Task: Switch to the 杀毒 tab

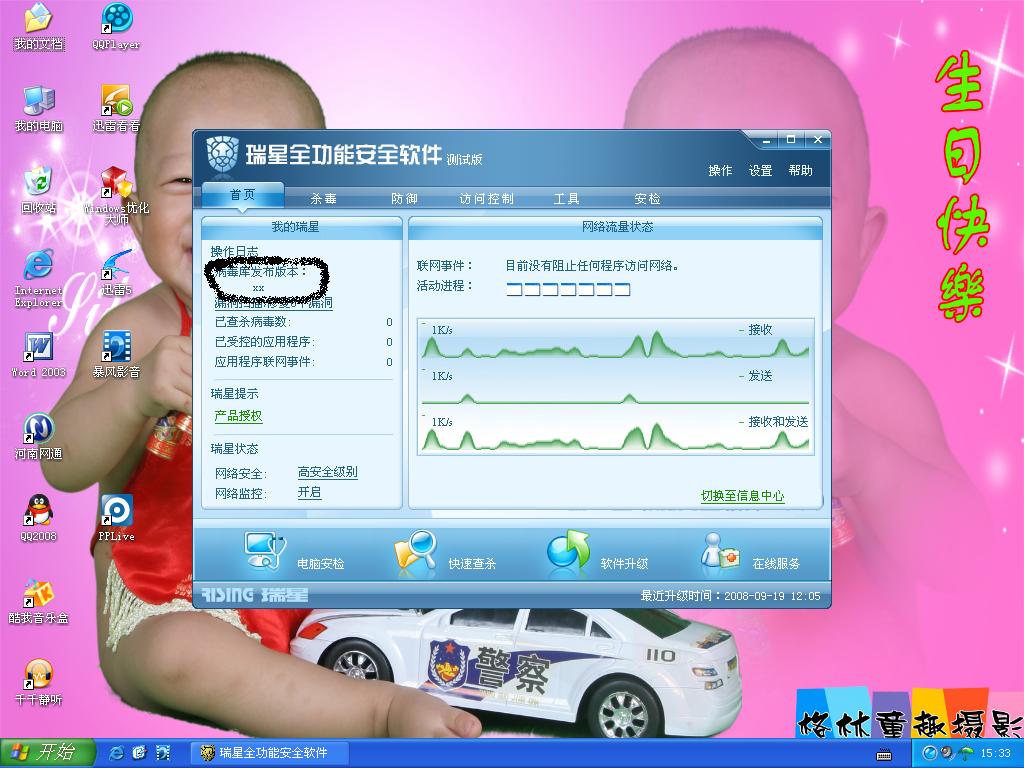Action: (x=323, y=199)
